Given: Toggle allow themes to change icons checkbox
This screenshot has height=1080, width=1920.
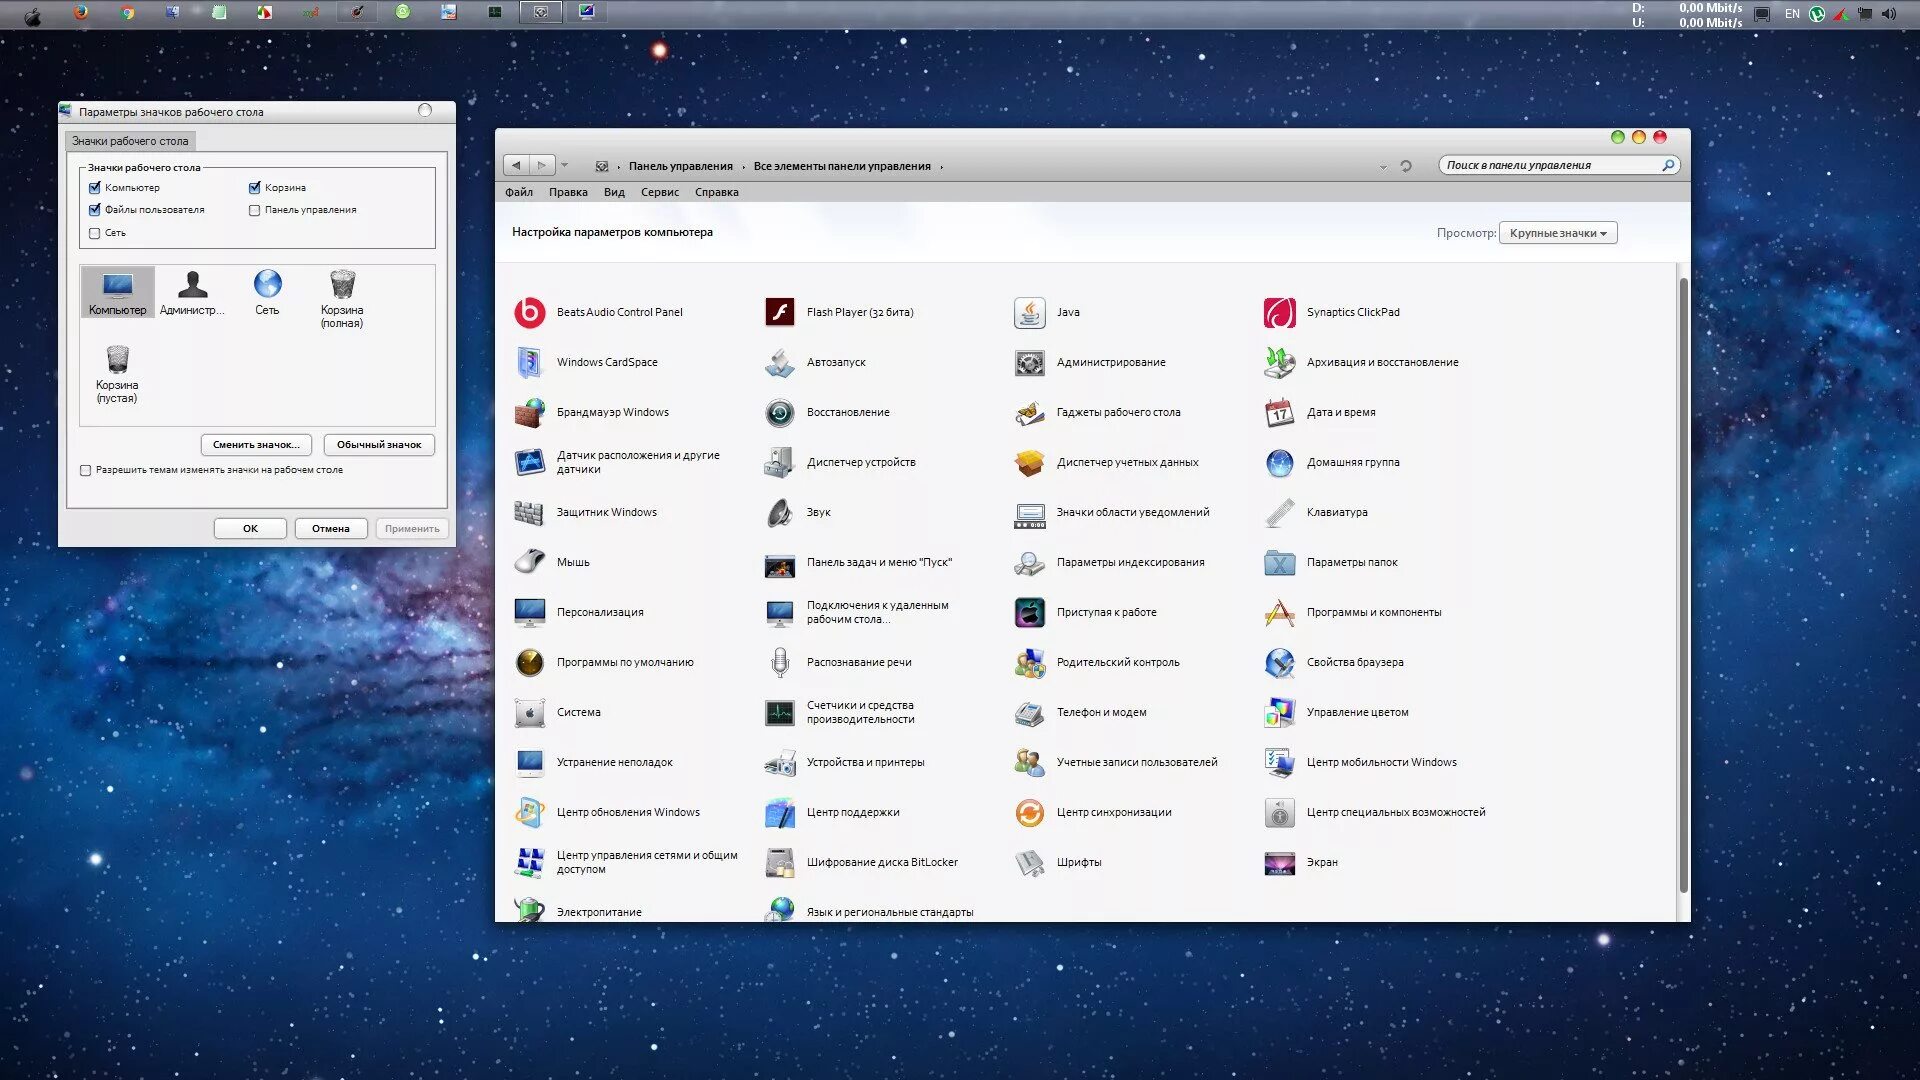Looking at the screenshot, I should [x=86, y=470].
